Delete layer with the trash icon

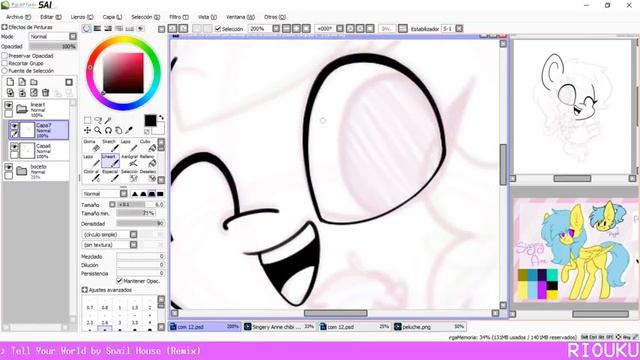click(x=46, y=93)
